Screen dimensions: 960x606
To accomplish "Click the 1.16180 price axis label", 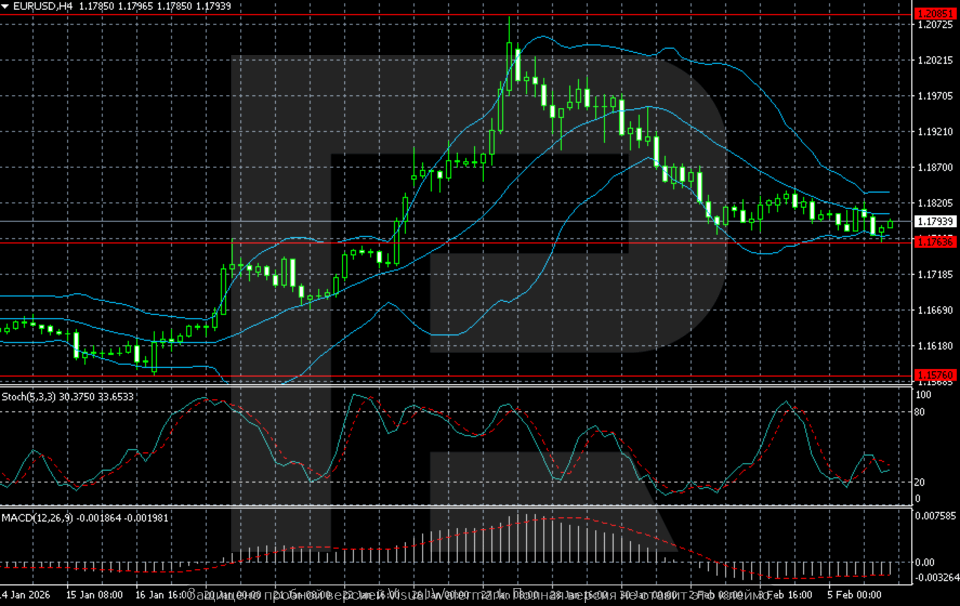I will [x=935, y=346].
